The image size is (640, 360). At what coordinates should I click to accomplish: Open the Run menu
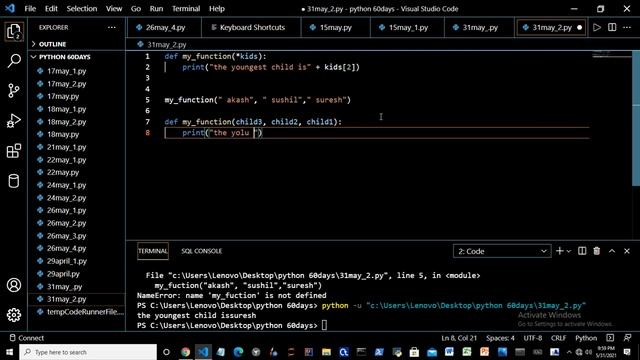156,9
